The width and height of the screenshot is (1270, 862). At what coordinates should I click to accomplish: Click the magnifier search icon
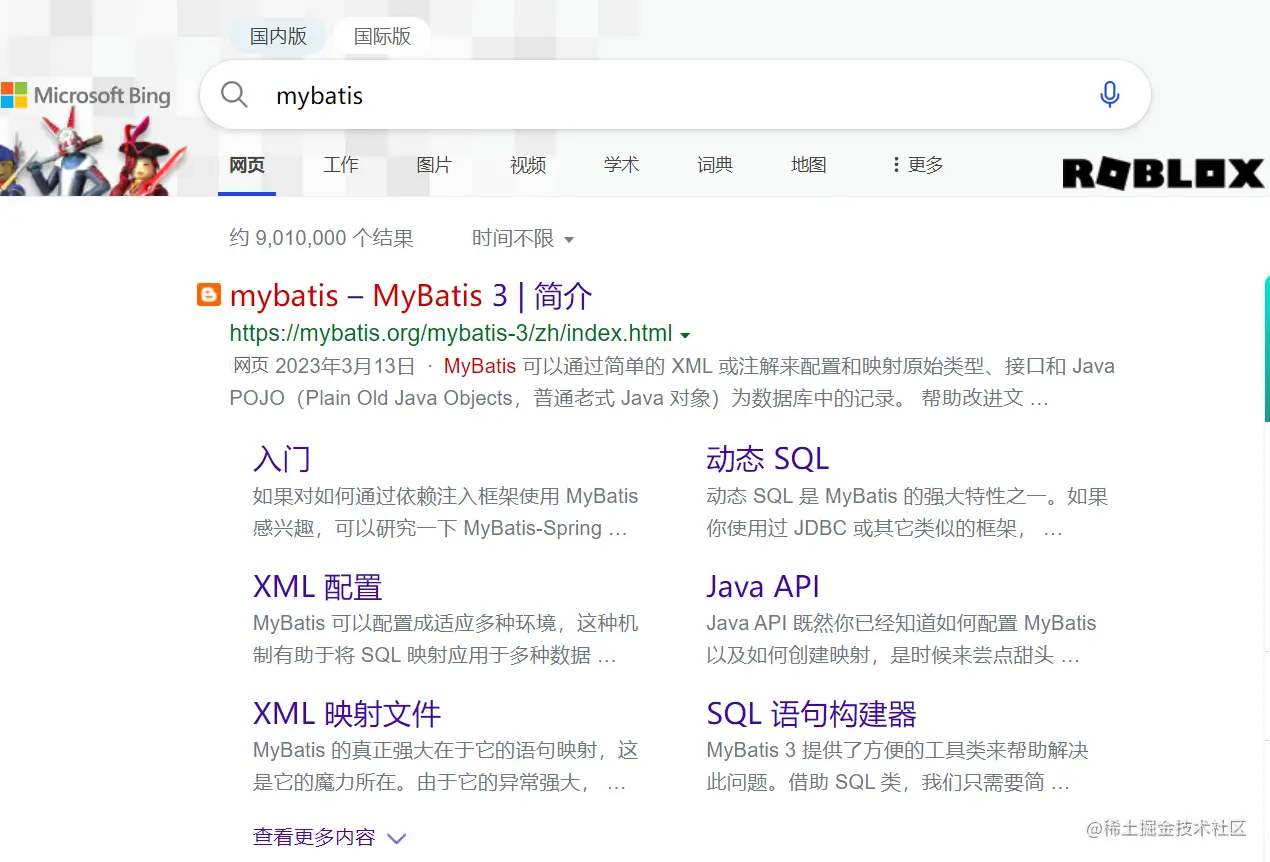(234, 95)
